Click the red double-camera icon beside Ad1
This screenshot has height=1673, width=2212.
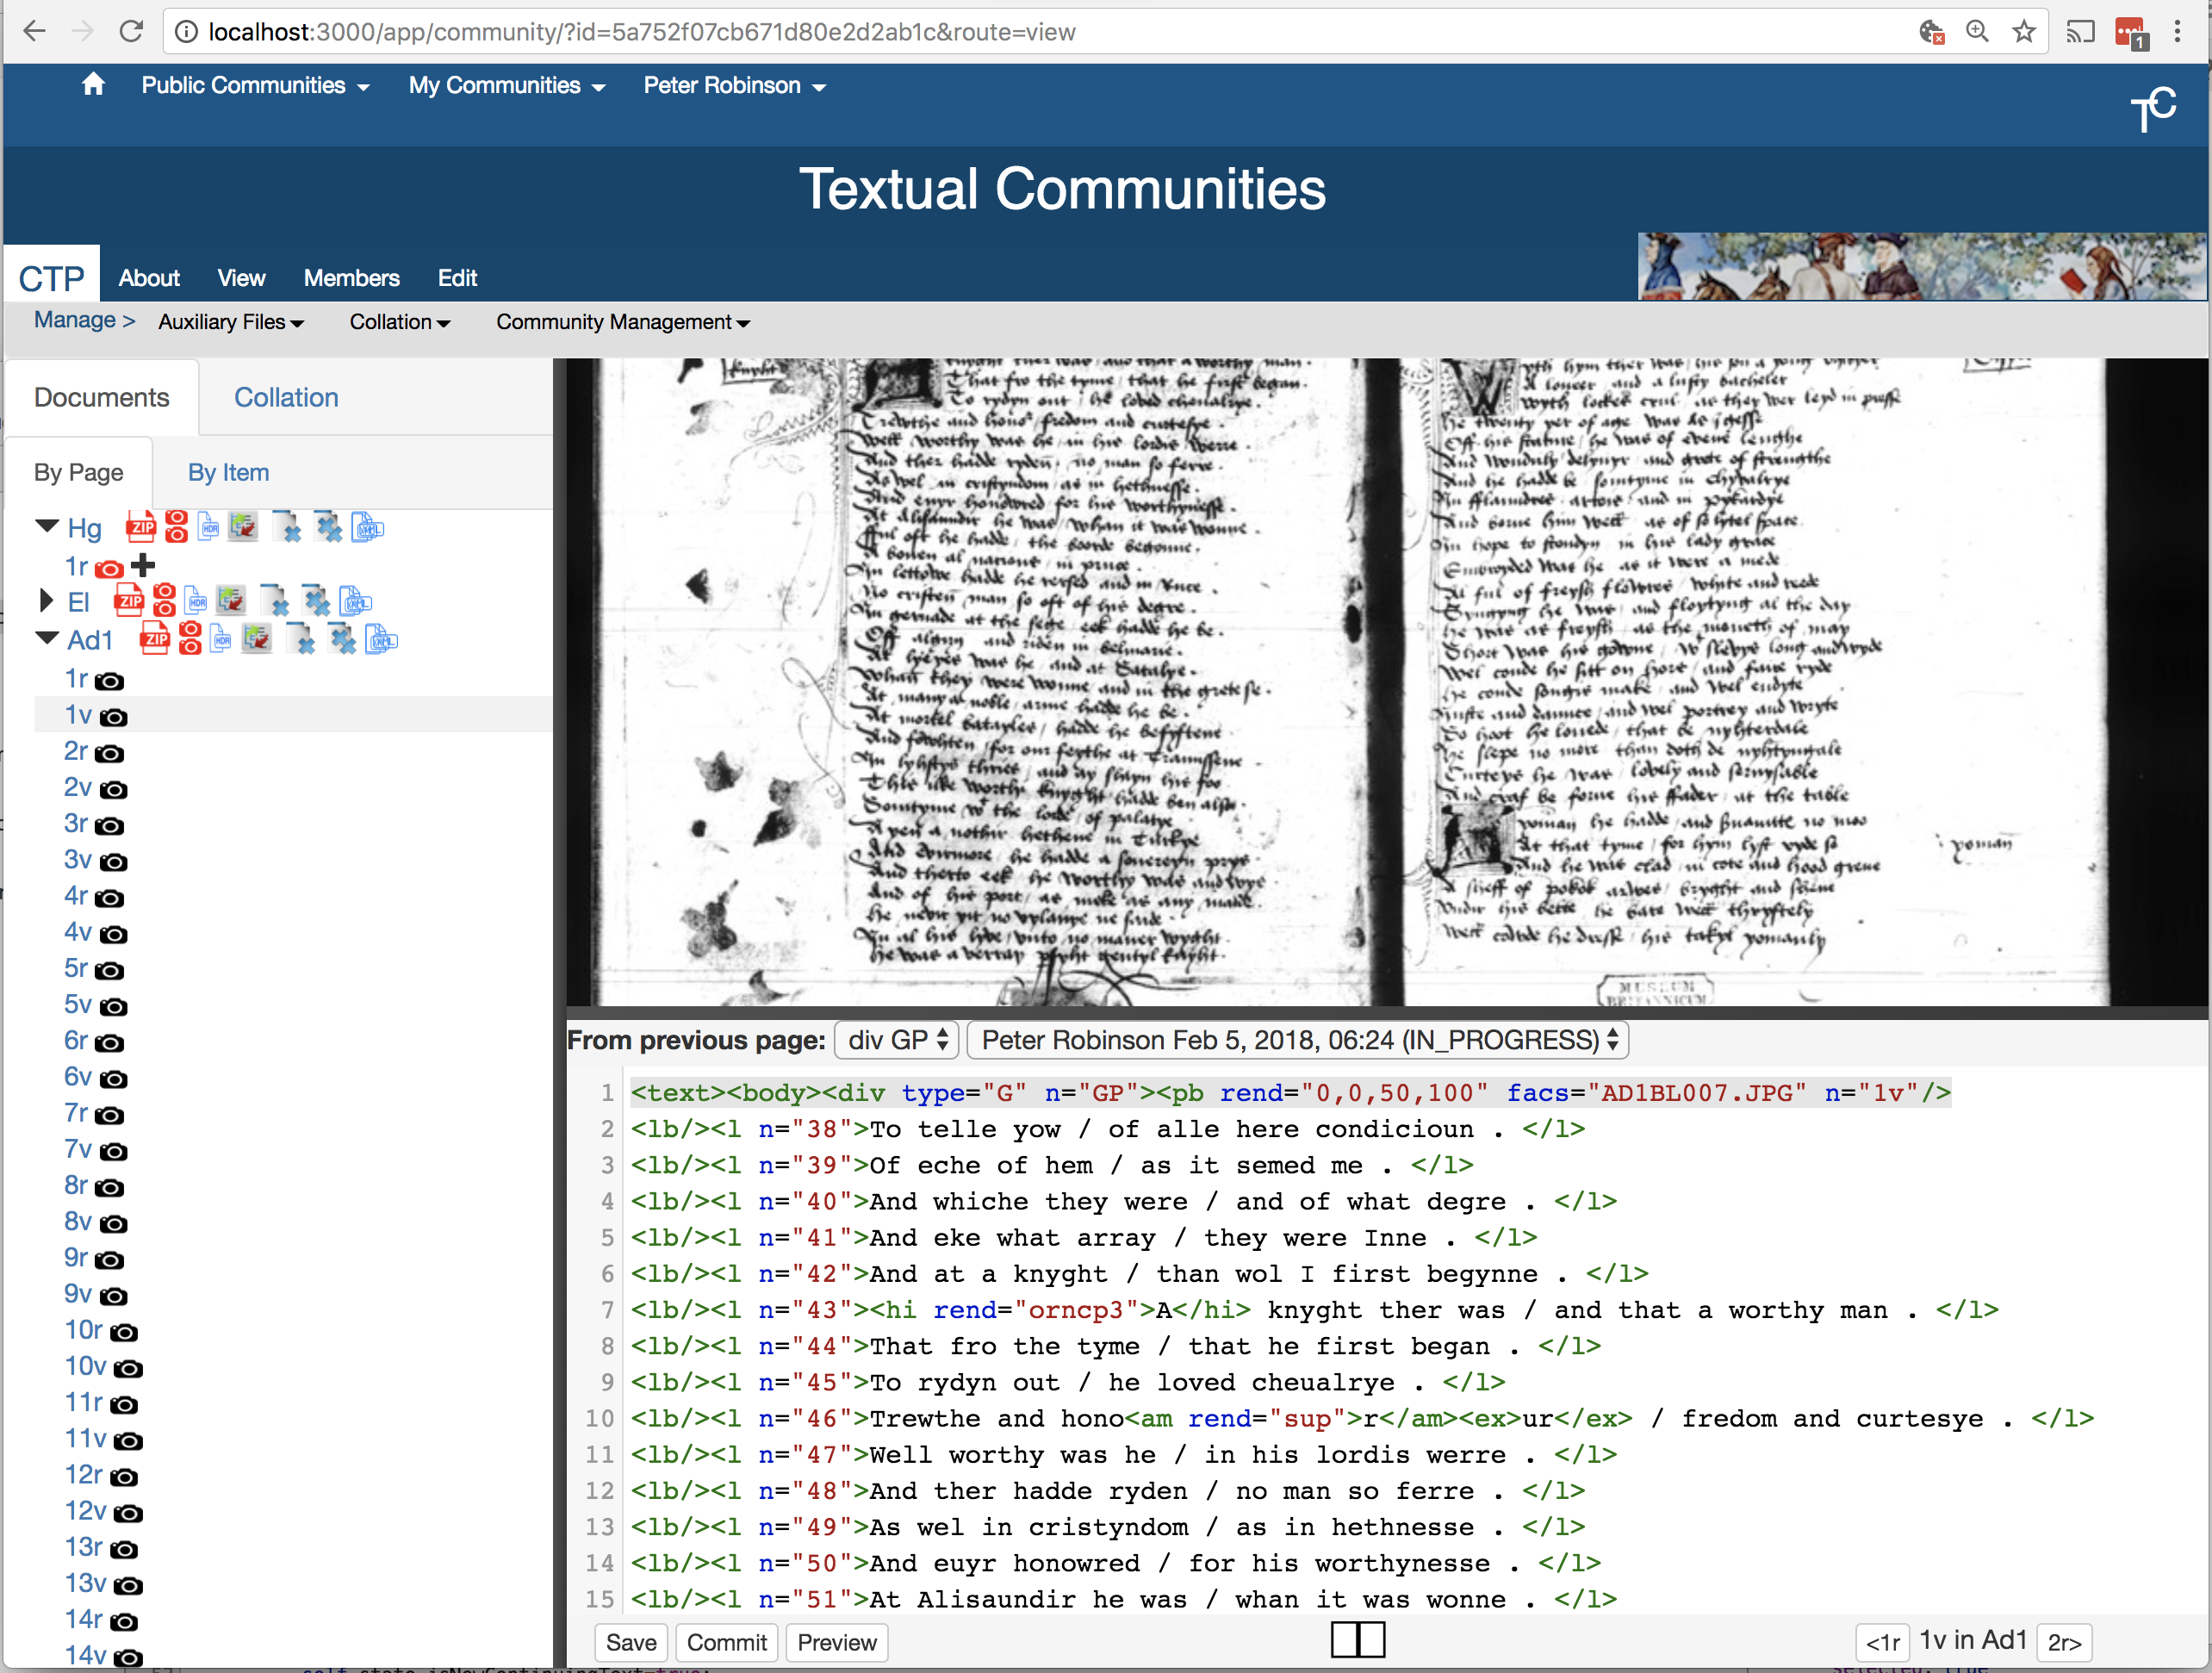(190, 638)
